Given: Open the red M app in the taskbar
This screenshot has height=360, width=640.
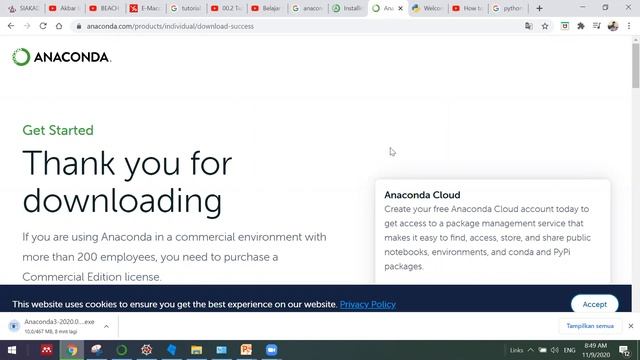Looking at the screenshot, I should coord(47,350).
